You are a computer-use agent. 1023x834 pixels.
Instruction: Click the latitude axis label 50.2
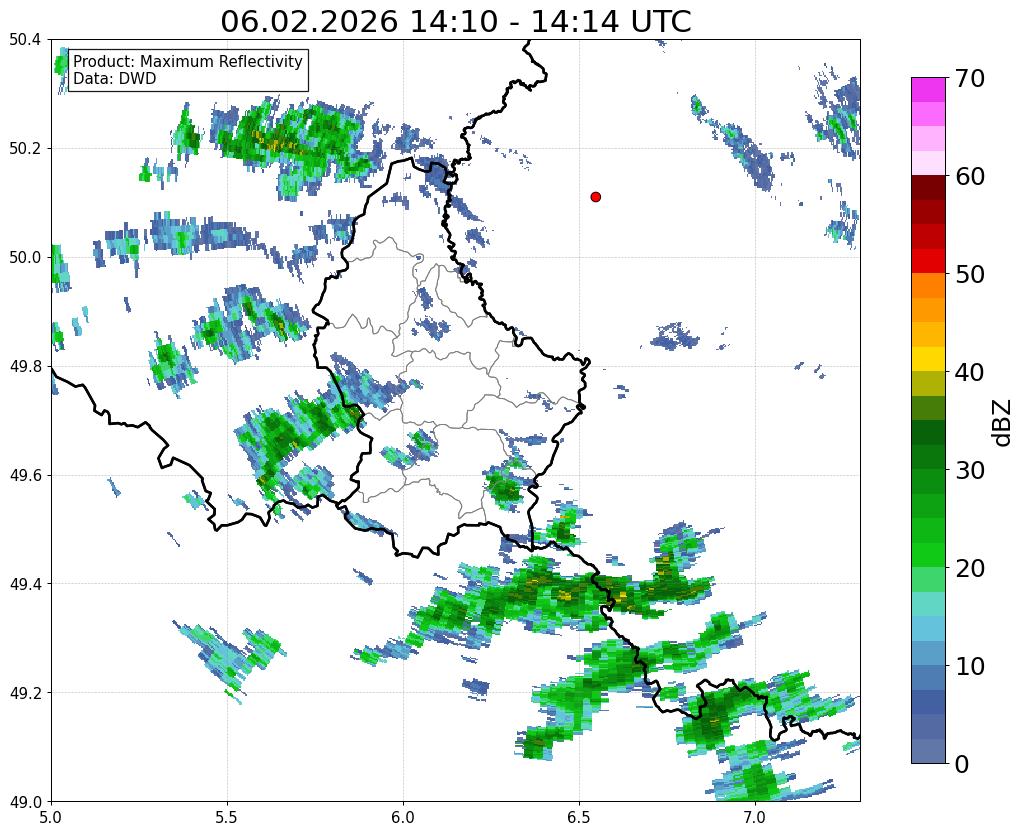25,149
